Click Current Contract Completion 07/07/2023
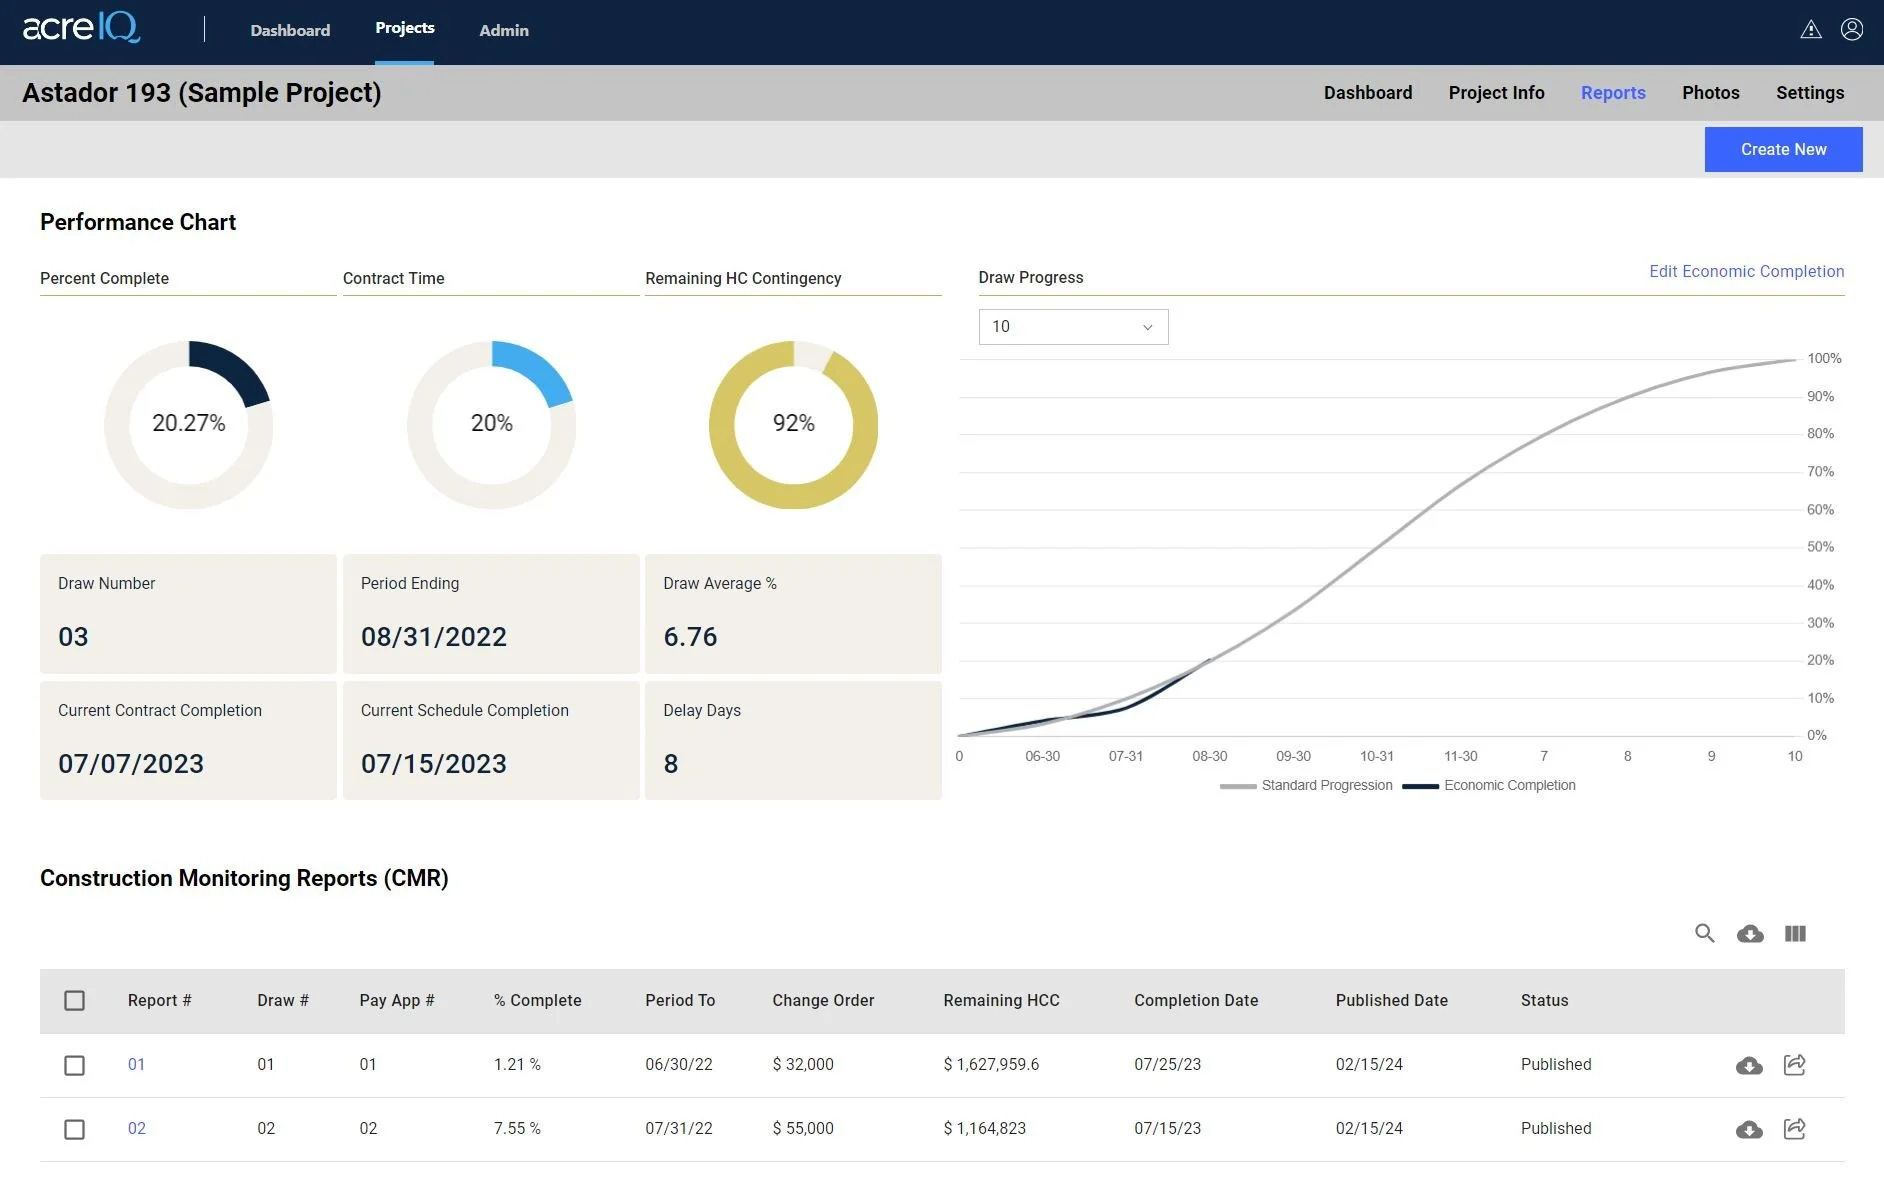This screenshot has height=1182, width=1884. pyautogui.click(x=131, y=764)
